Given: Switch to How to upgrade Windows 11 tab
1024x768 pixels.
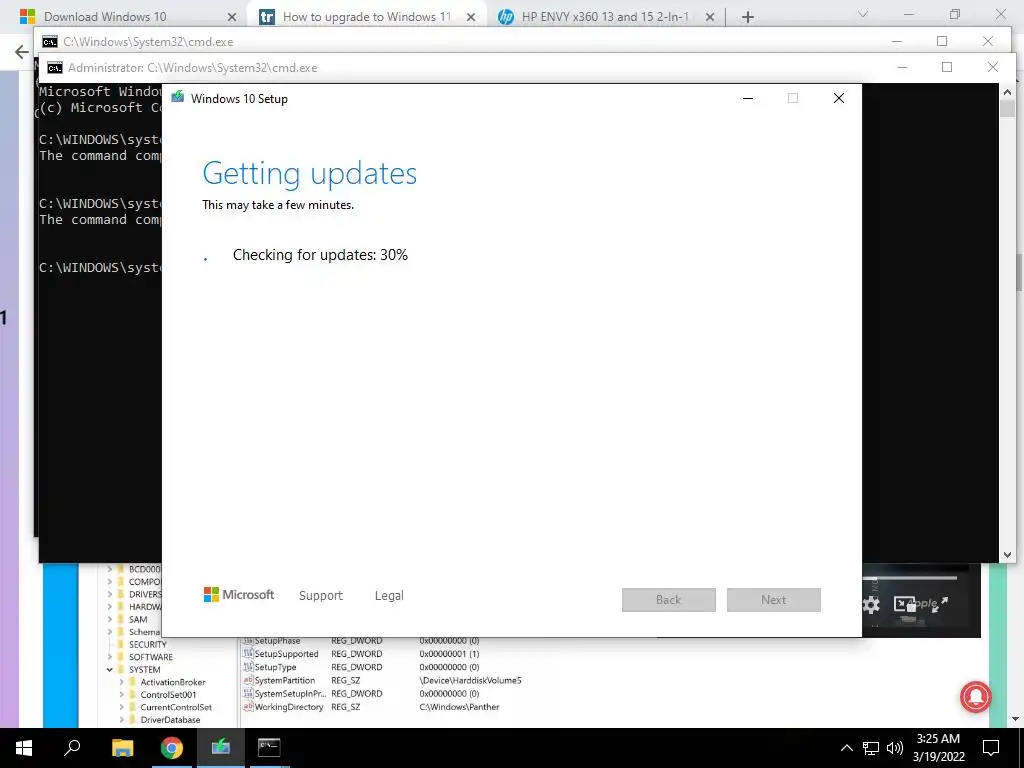Looking at the screenshot, I should click(x=366, y=16).
